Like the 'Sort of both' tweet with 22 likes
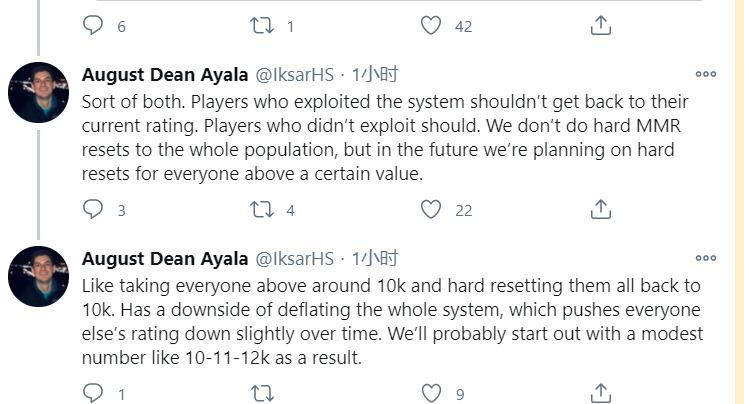Screen dimensions: 744x404 tap(431, 209)
